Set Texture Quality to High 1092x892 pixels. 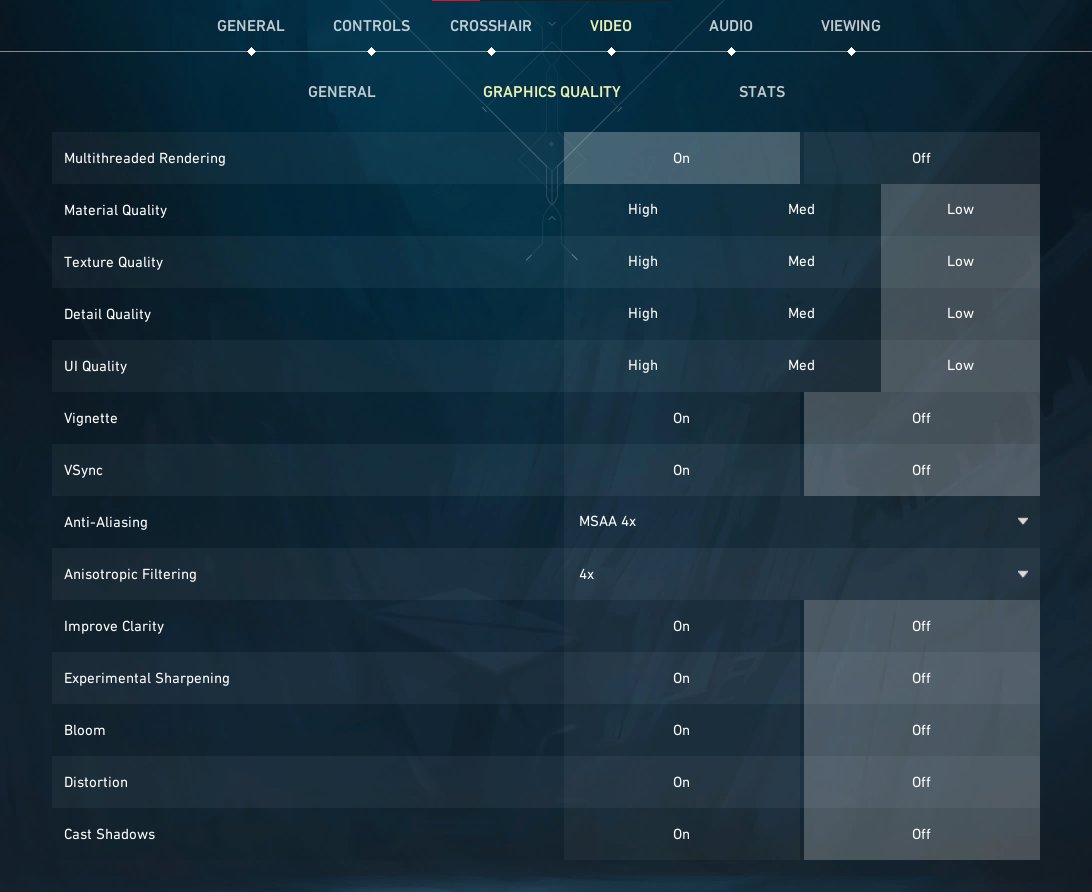643,262
